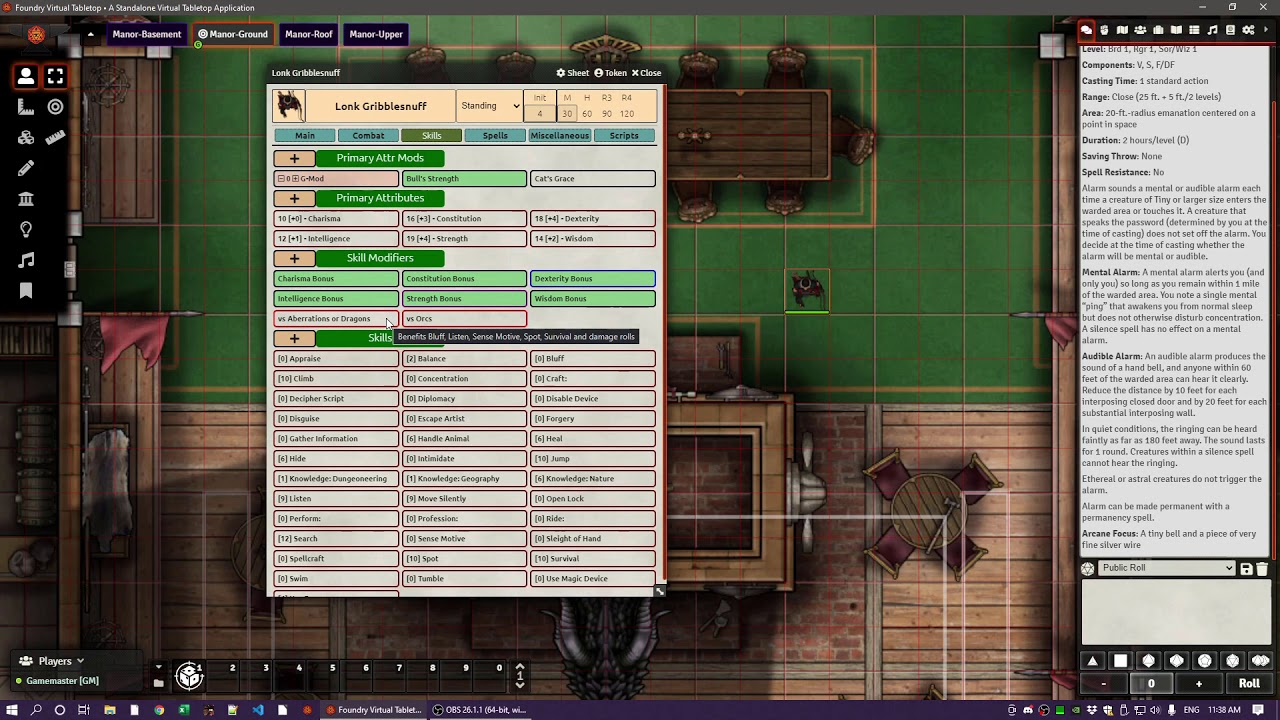Switch to the Combat tab
Image resolution: width=1280 pixels, height=720 pixels.
click(368, 136)
